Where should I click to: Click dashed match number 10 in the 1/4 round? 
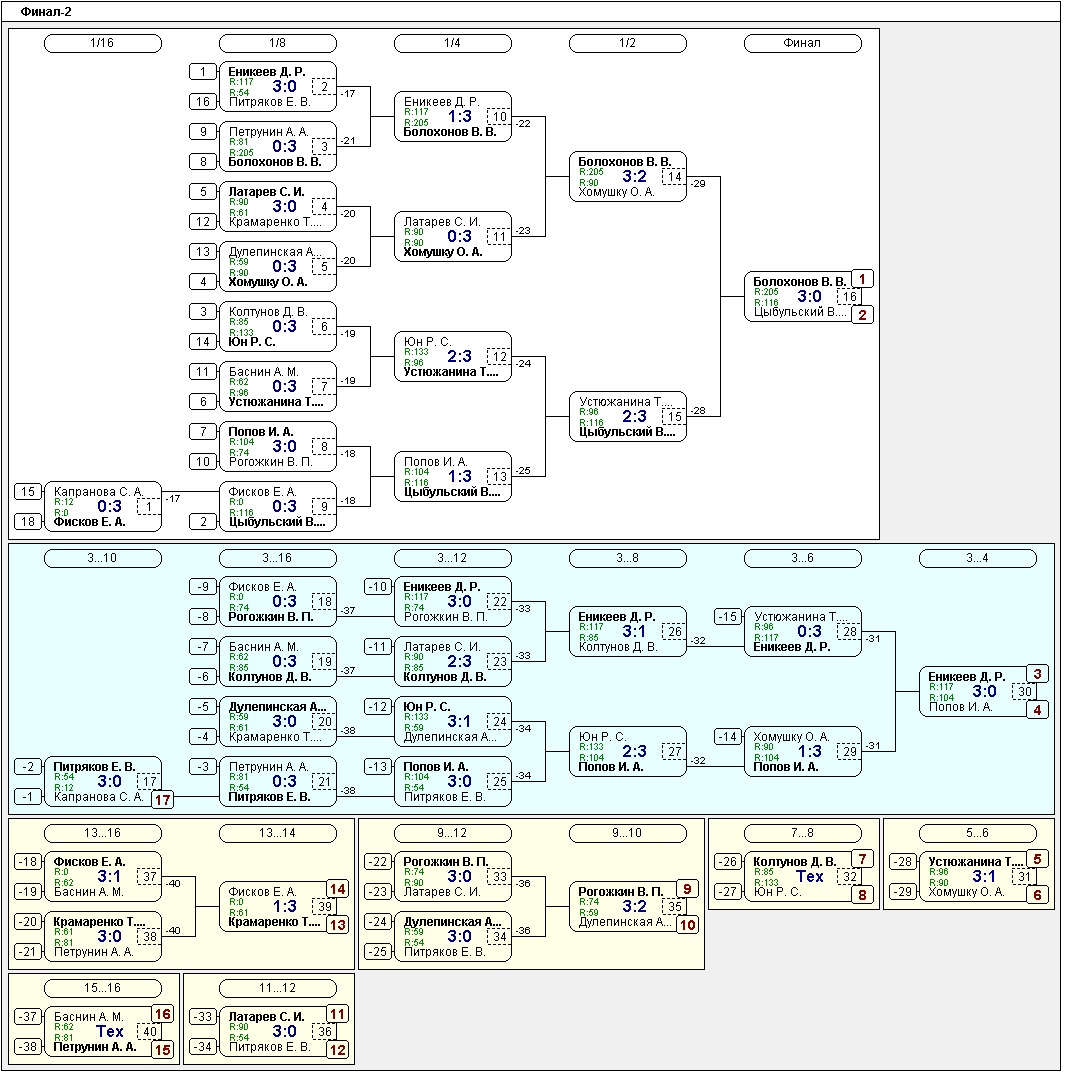(499, 117)
